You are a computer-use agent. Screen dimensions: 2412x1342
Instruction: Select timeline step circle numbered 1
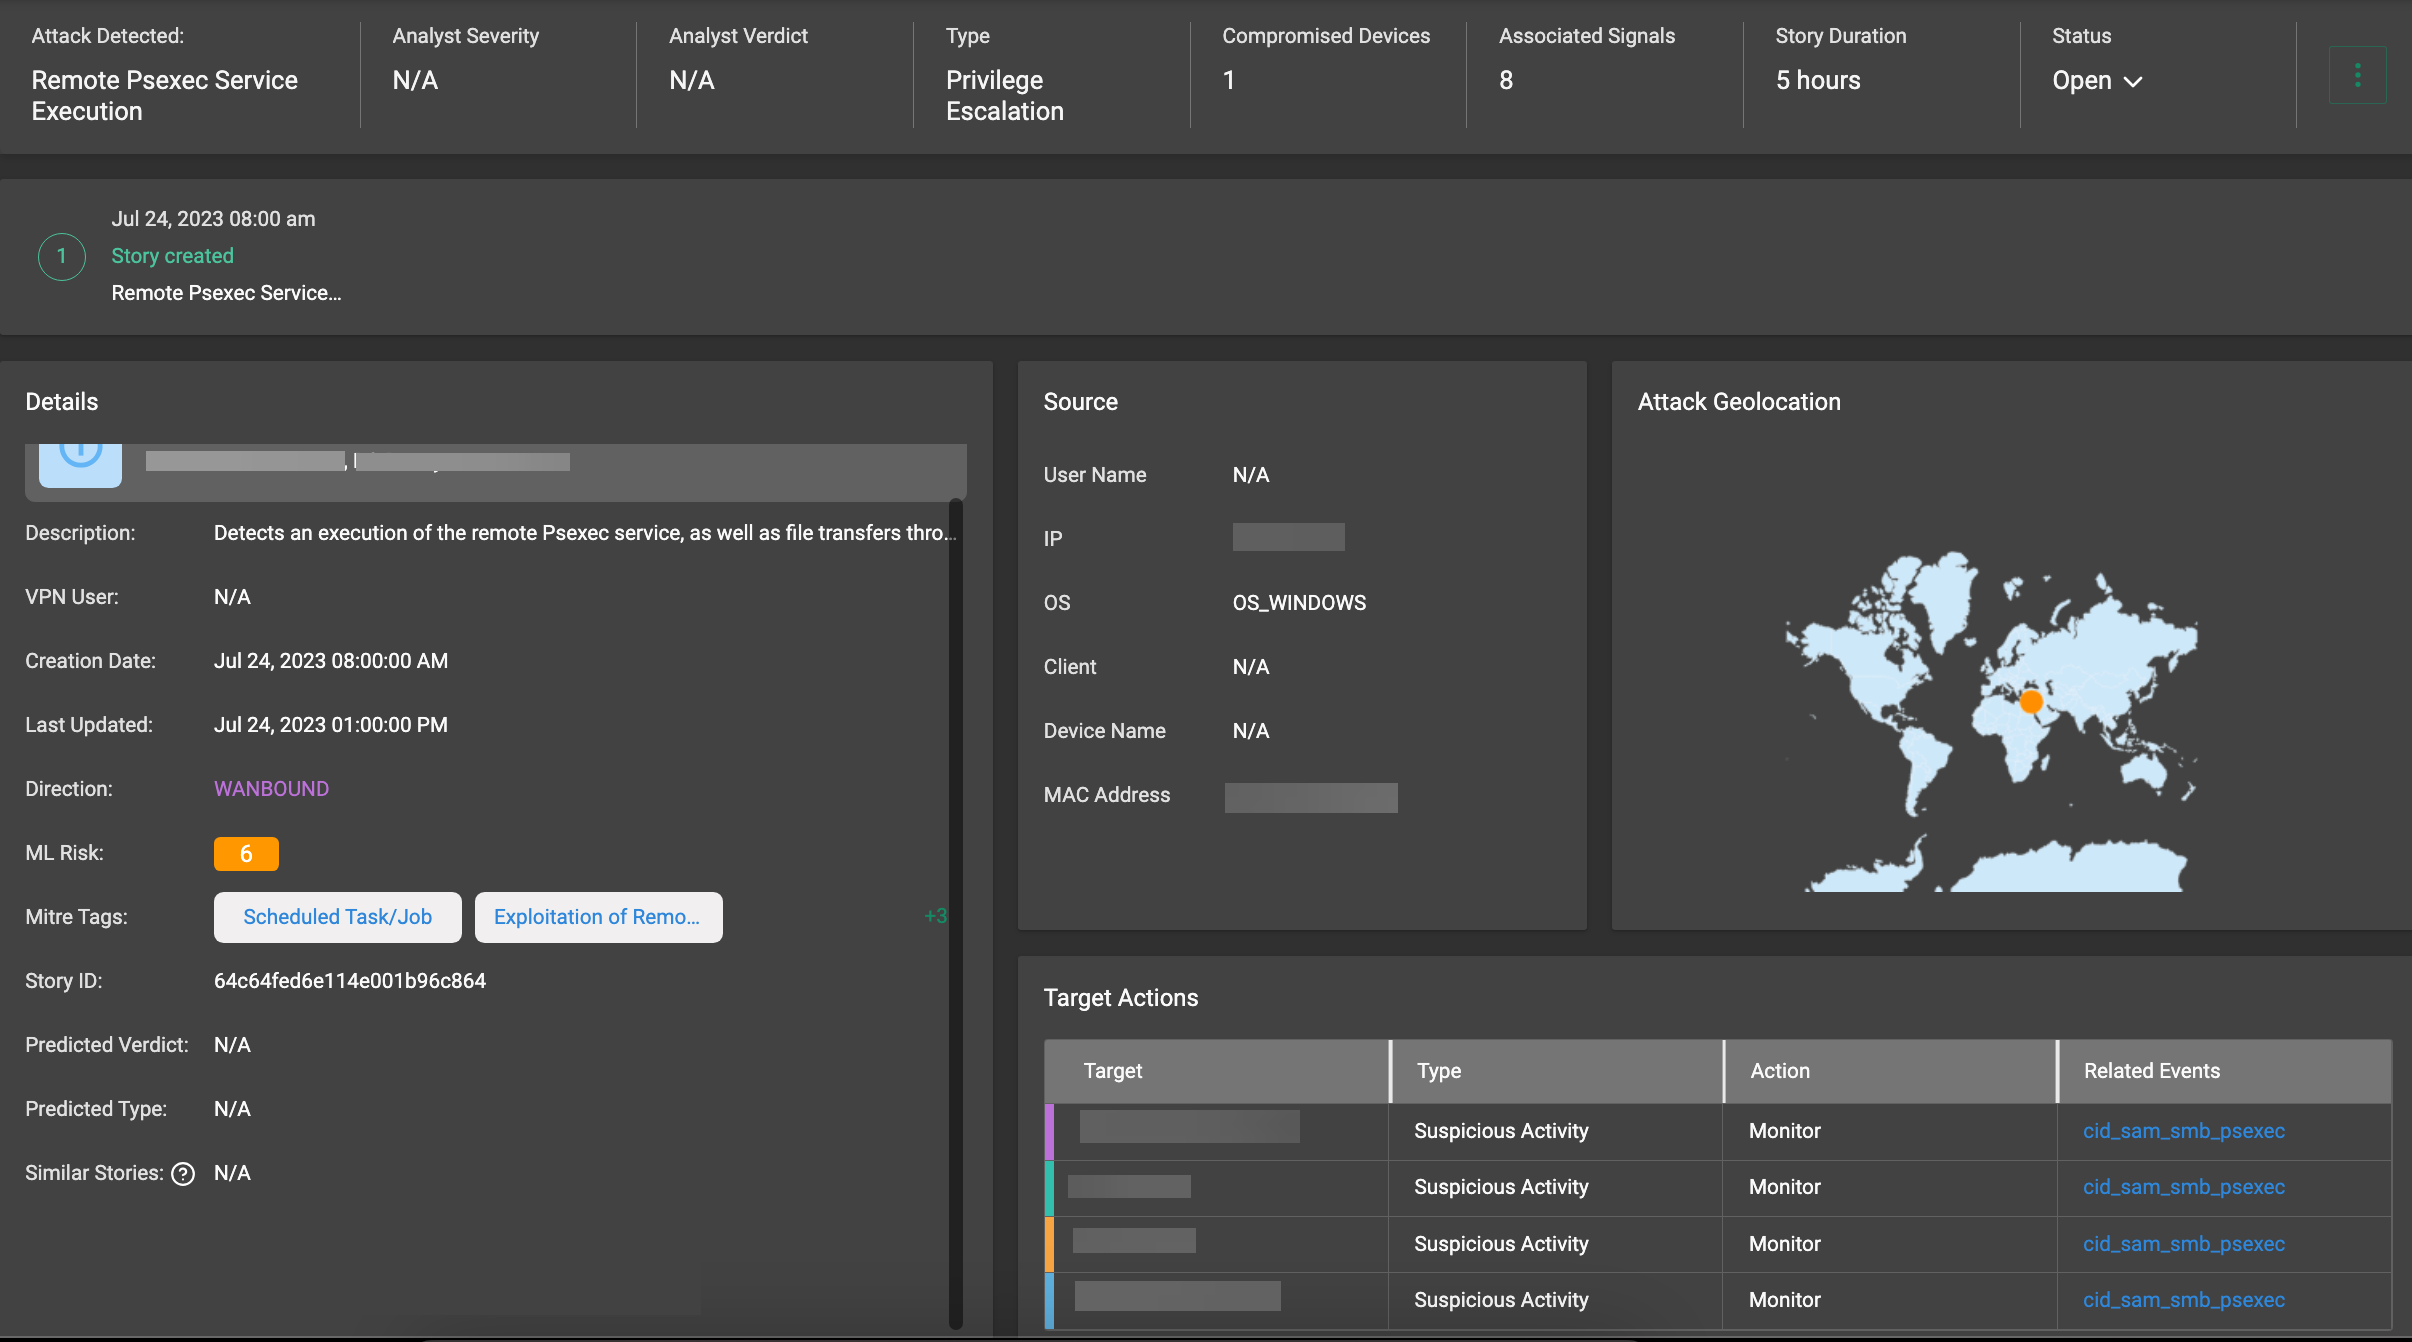(61, 256)
